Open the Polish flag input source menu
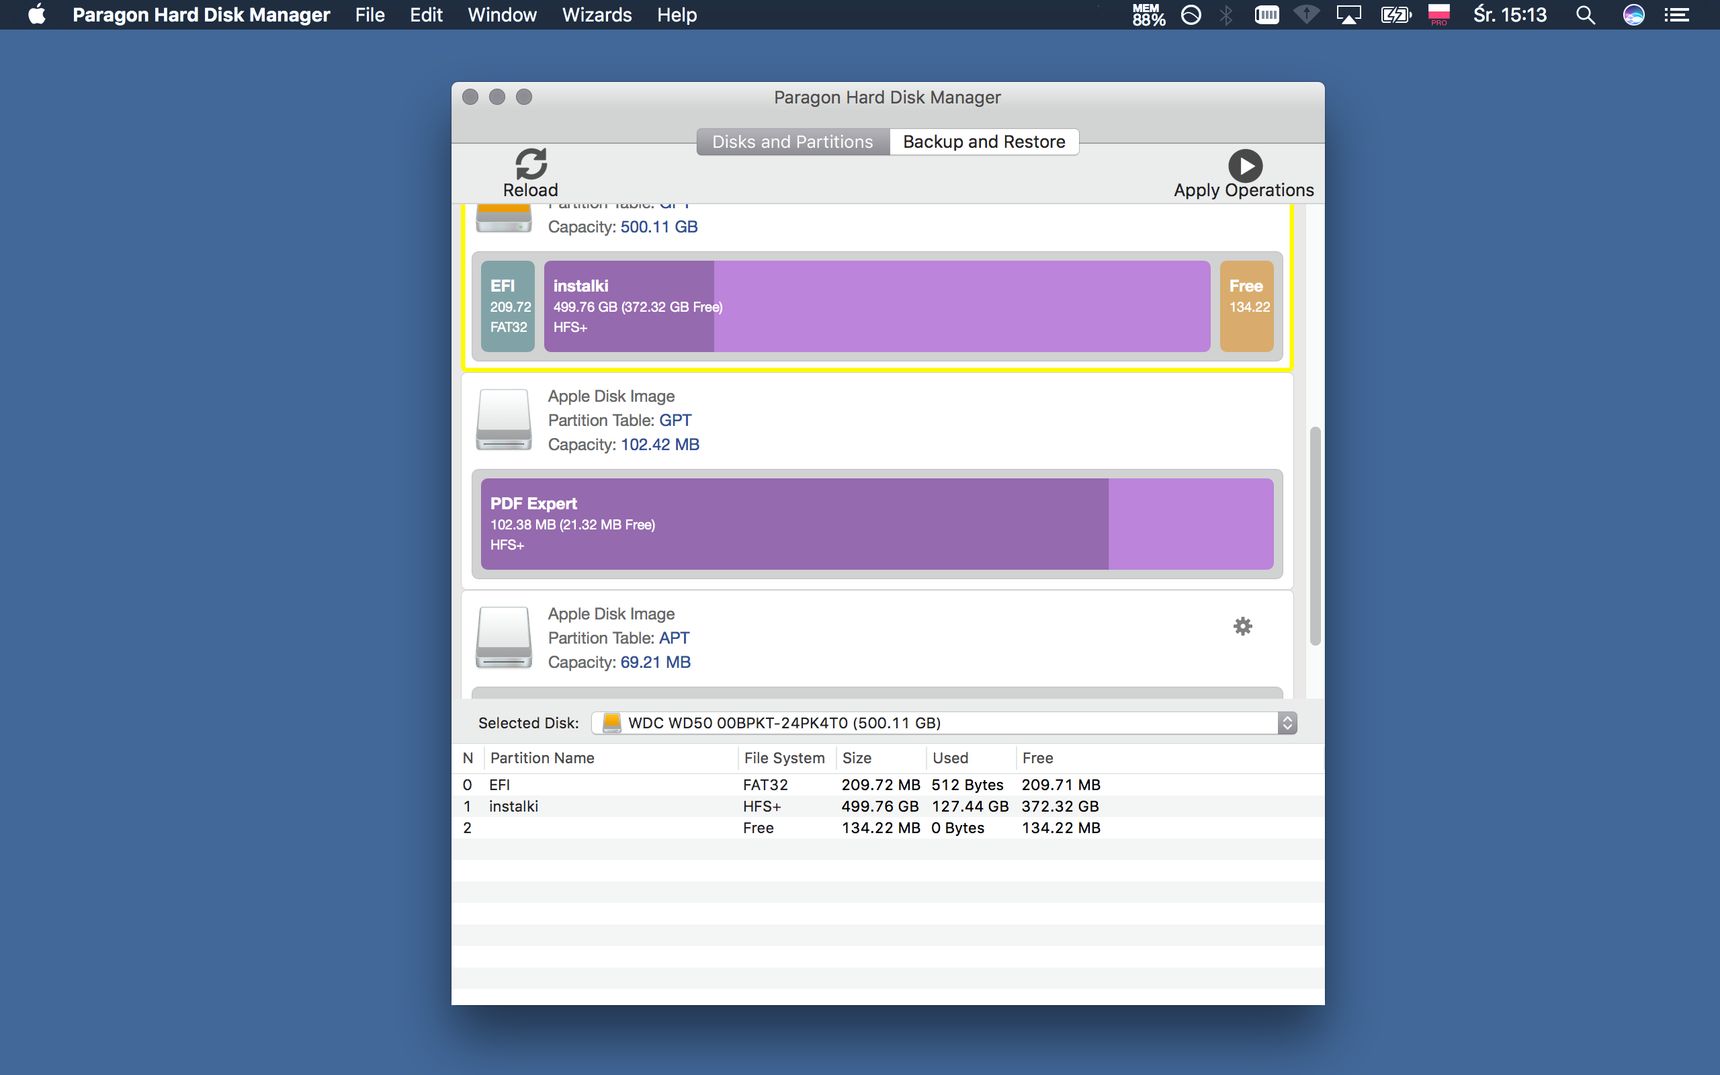Image resolution: width=1720 pixels, height=1075 pixels. coord(1439,14)
